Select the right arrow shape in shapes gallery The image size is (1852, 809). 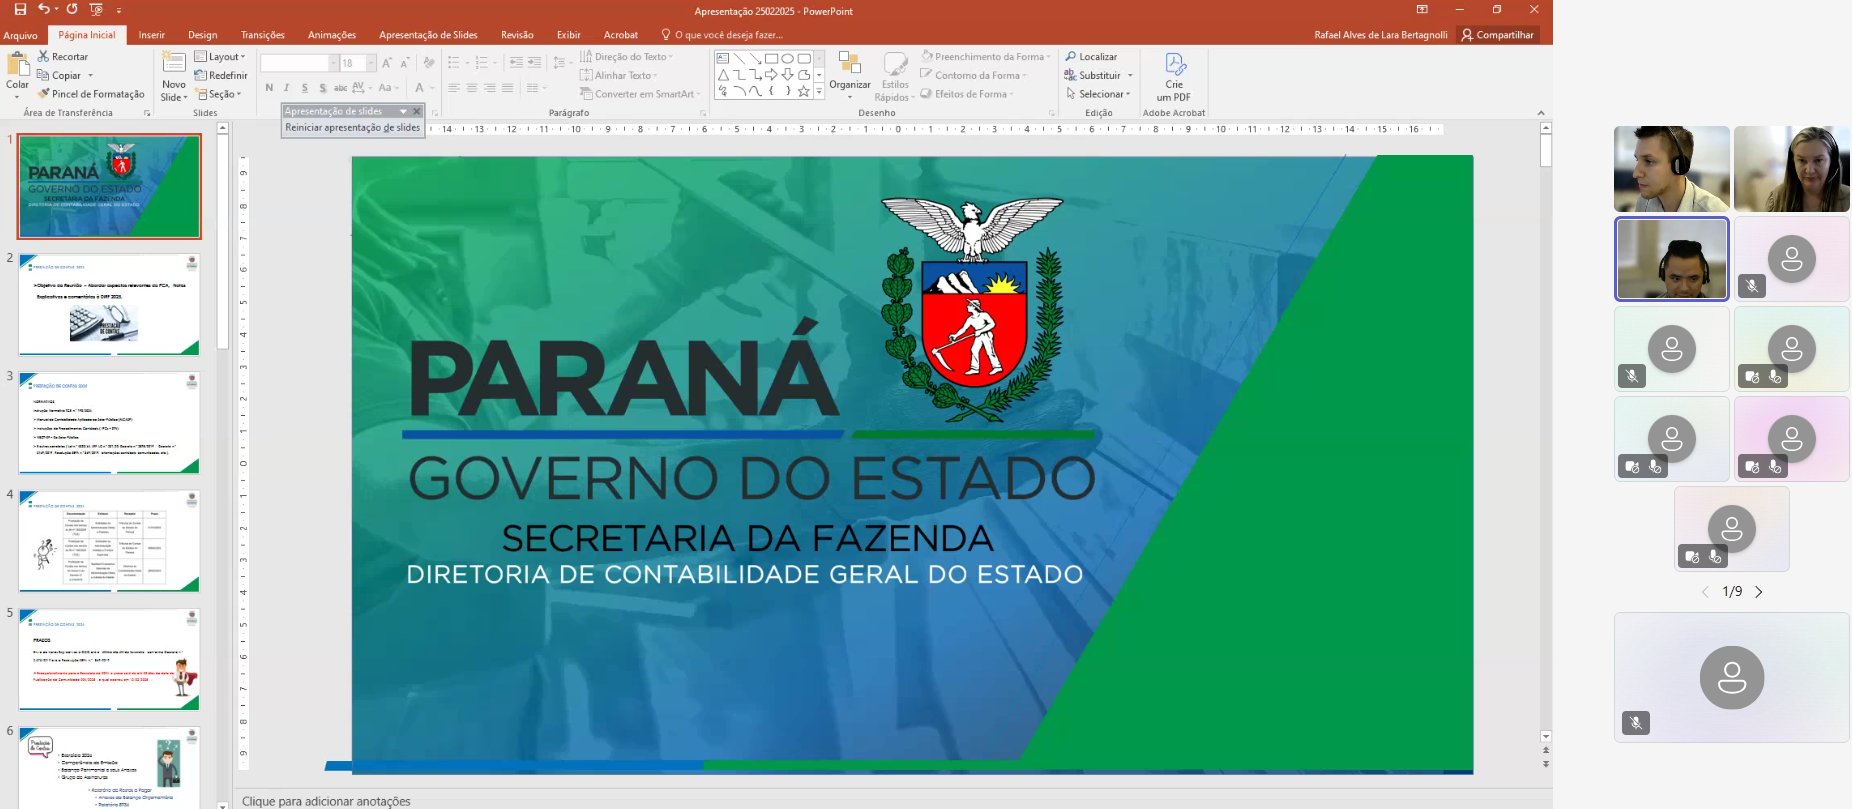coord(771,74)
